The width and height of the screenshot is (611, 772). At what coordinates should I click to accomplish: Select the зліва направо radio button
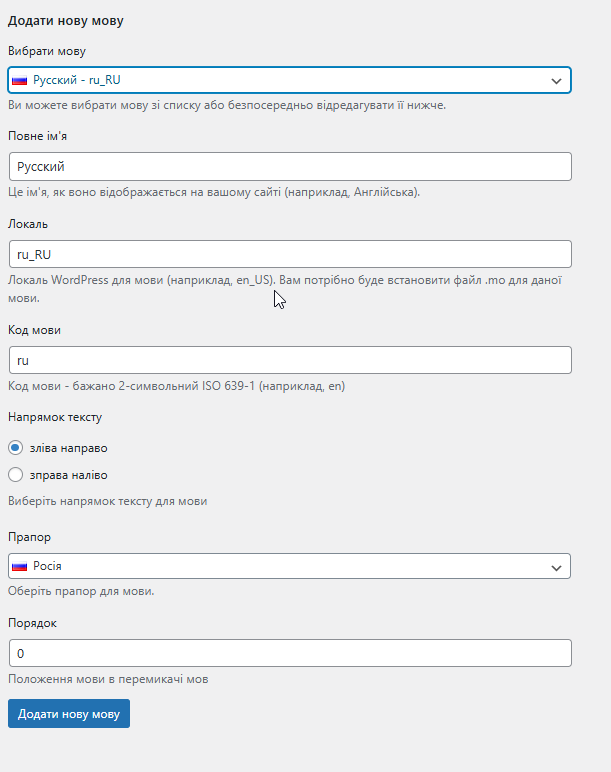click(15, 448)
